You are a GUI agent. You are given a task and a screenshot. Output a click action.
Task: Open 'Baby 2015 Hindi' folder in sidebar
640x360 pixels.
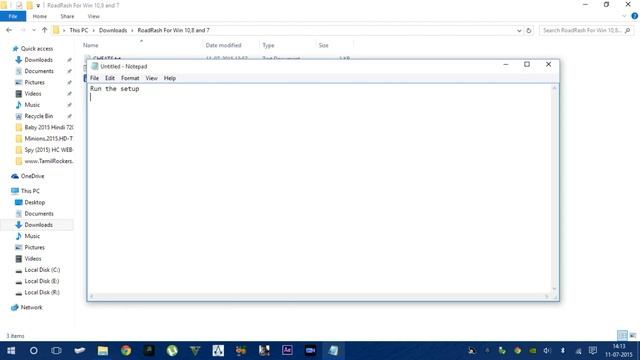44,127
